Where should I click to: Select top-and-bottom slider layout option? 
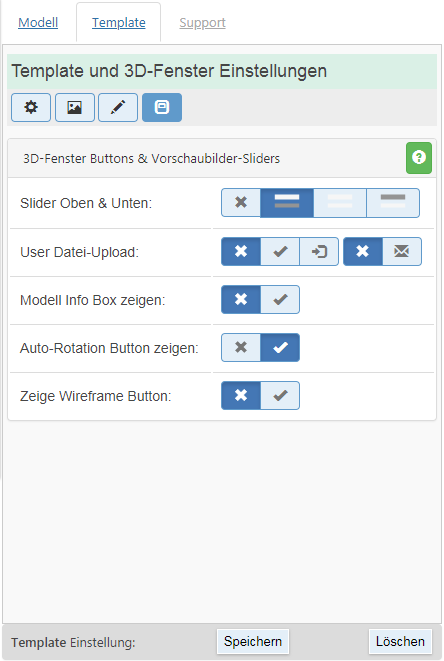[x=287, y=203]
